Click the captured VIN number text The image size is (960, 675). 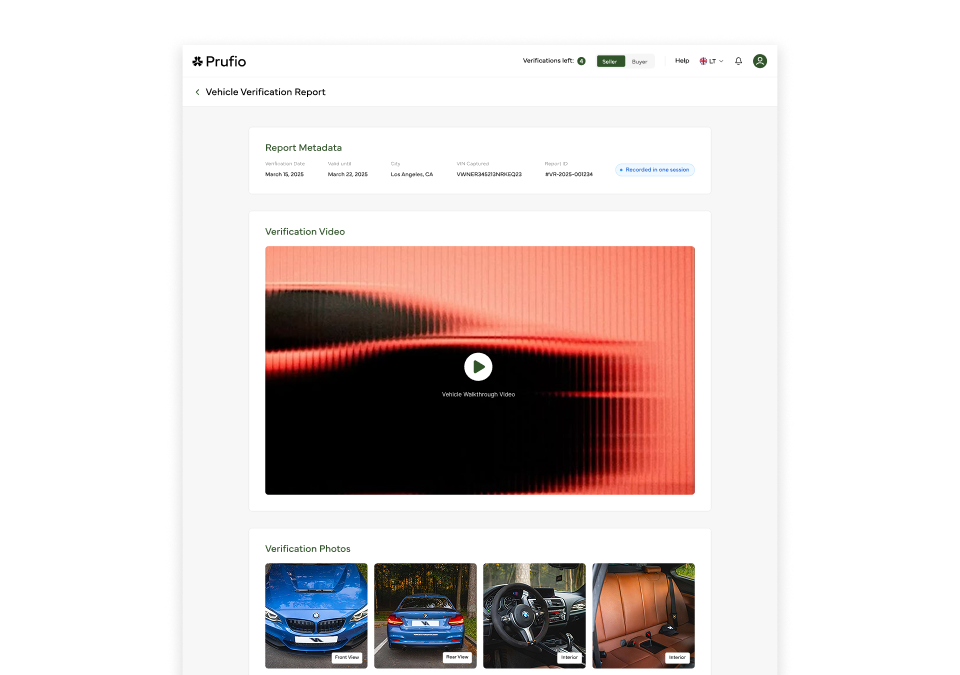coord(489,174)
